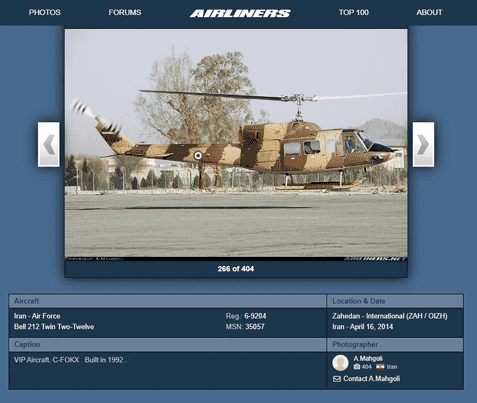
Task: Click MSN 35057 link
Action: click(x=255, y=327)
